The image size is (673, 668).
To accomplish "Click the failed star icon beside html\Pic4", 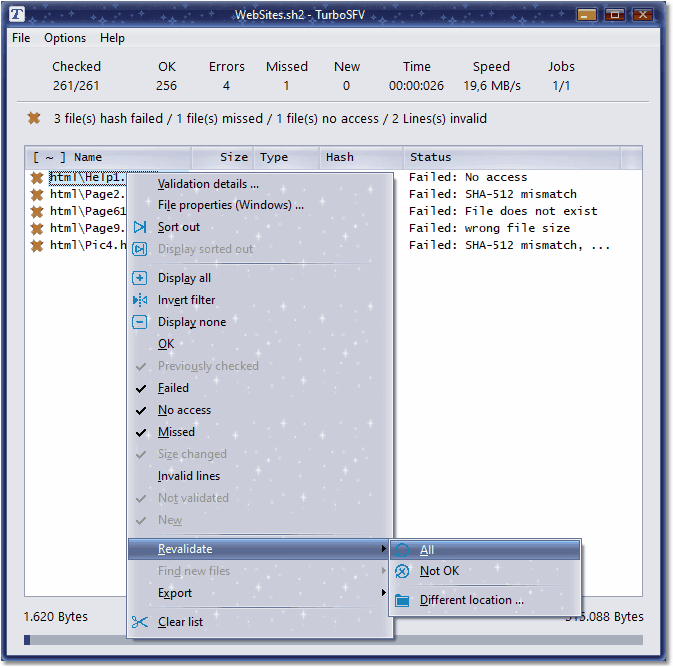I will 37,246.
